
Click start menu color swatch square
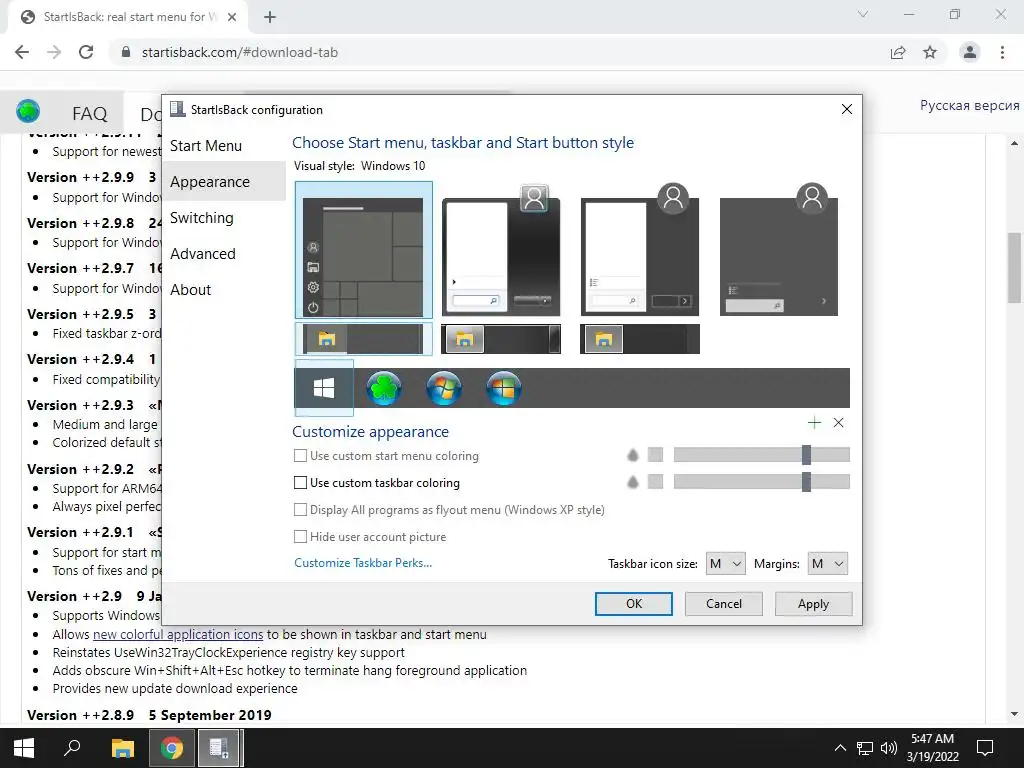click(x=655, y=455)
